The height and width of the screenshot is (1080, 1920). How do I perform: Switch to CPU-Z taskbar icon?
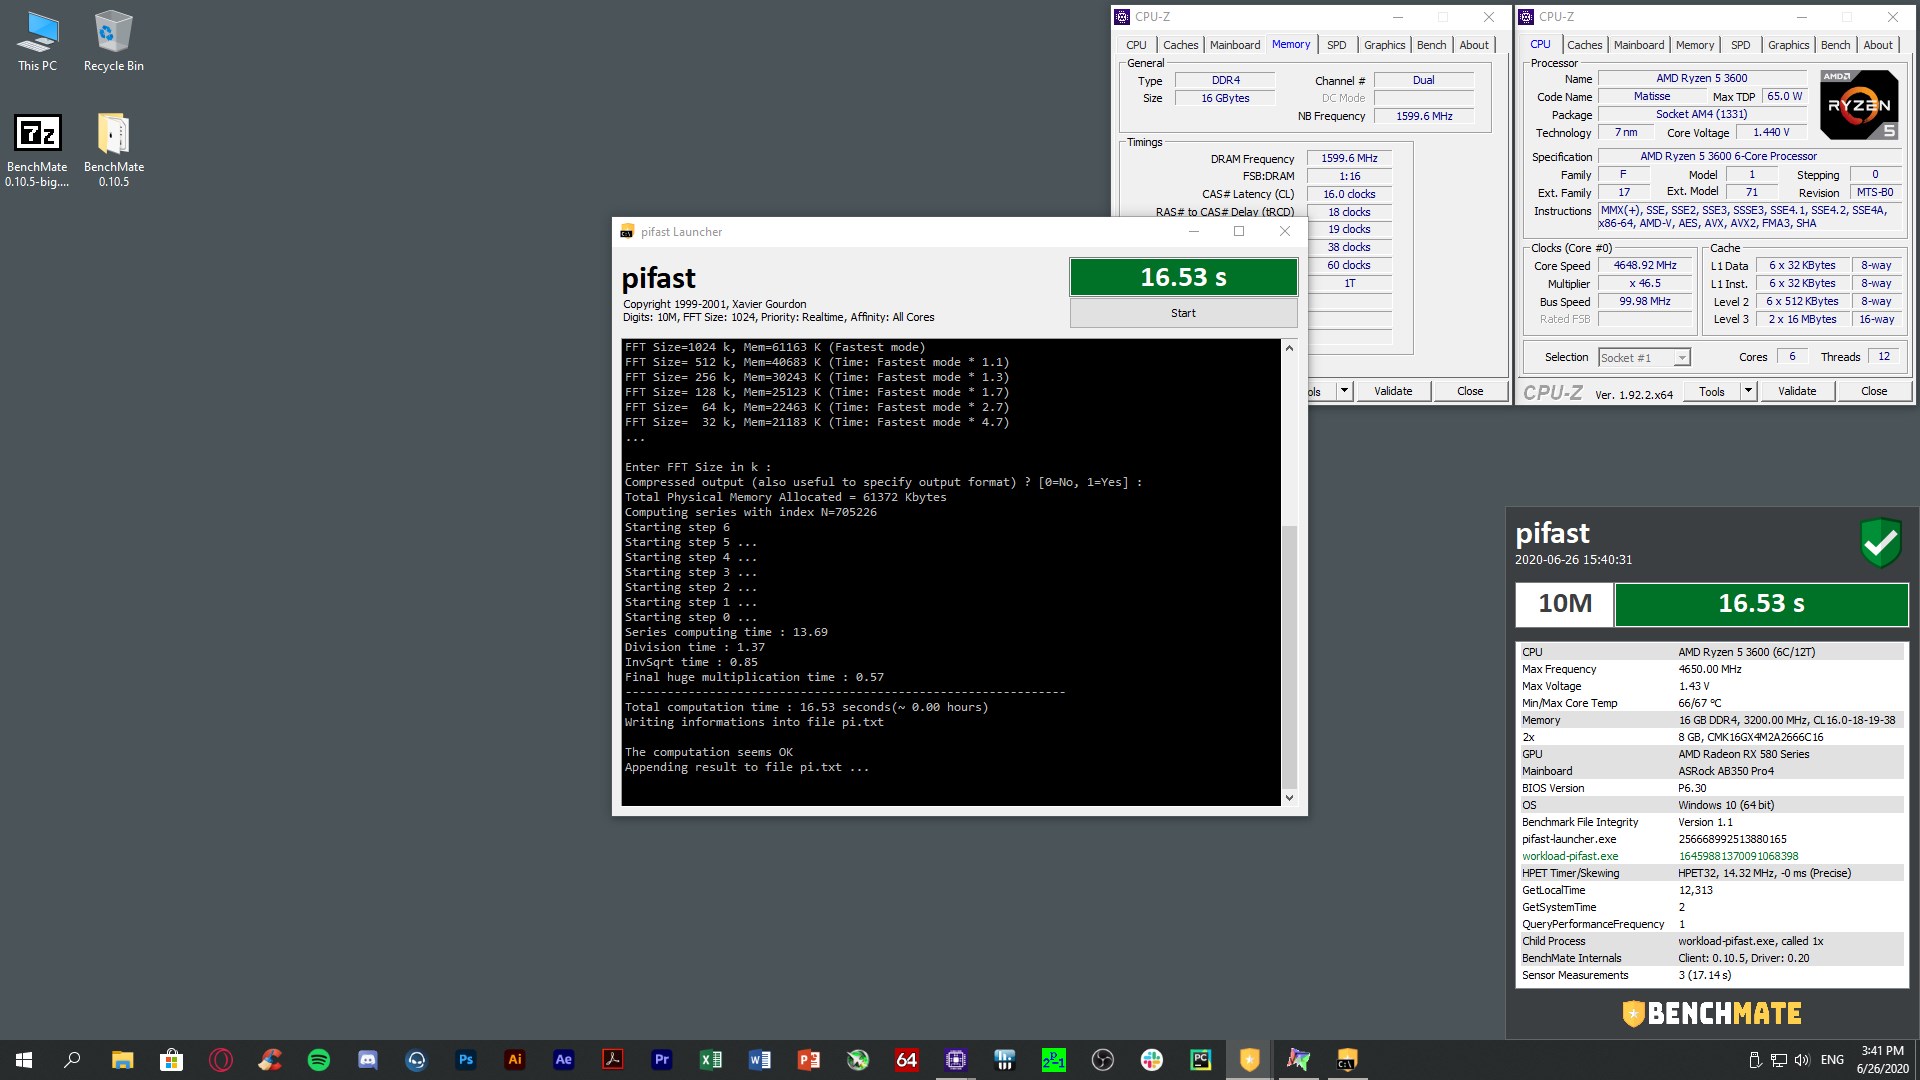coord(955,1060)
